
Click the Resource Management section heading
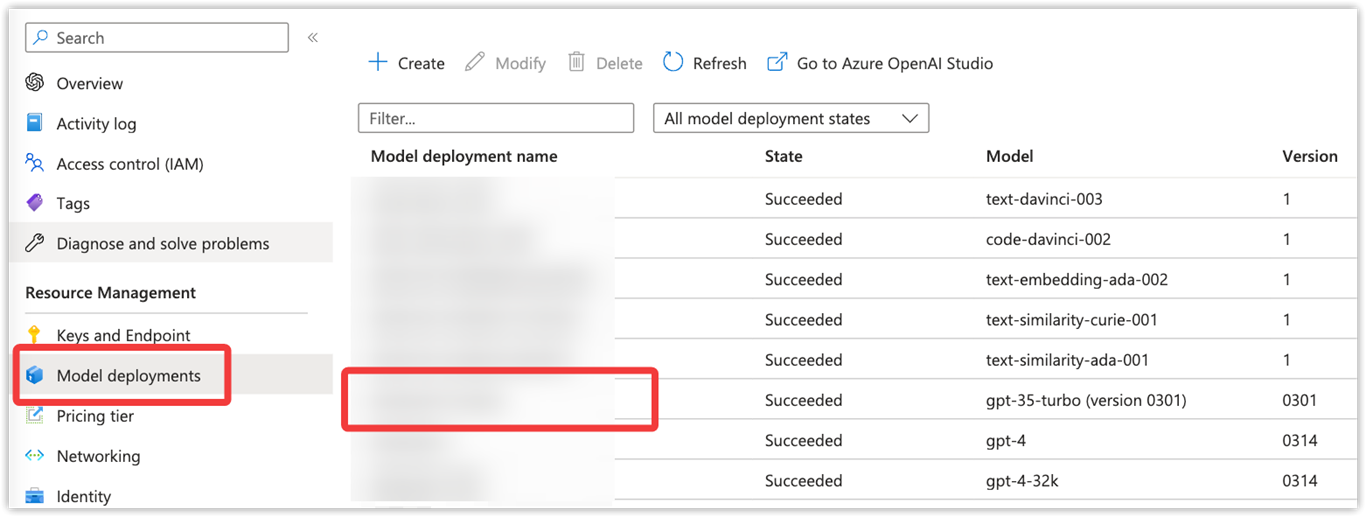(110, 293)
